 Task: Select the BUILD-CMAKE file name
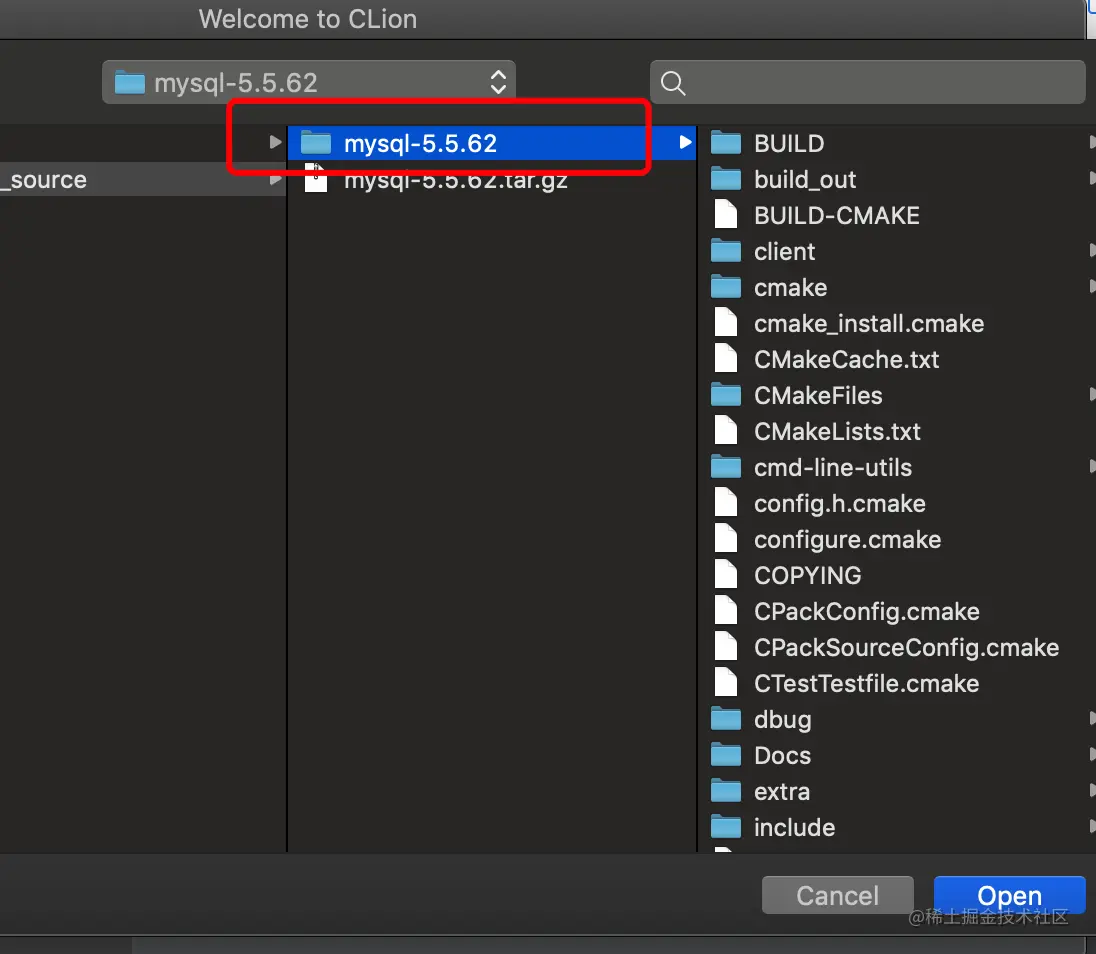837,215
